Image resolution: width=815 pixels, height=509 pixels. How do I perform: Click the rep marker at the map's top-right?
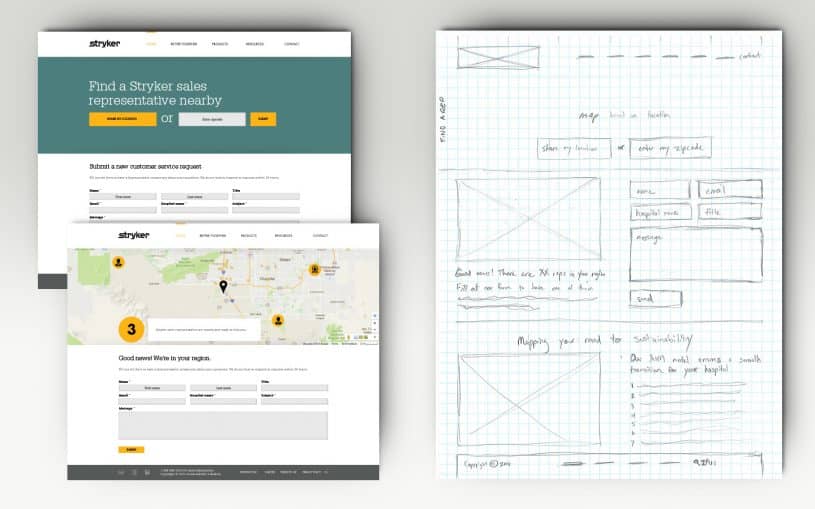(x=314, y=268)
